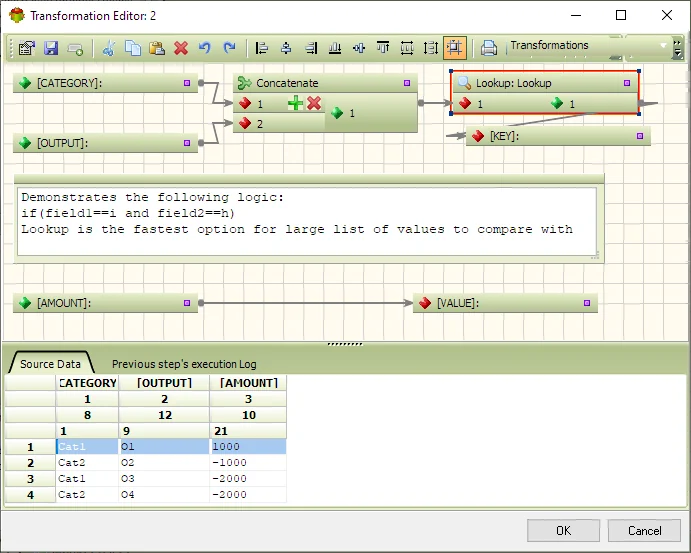Select cell O2 in row 2

coord(164,463)
